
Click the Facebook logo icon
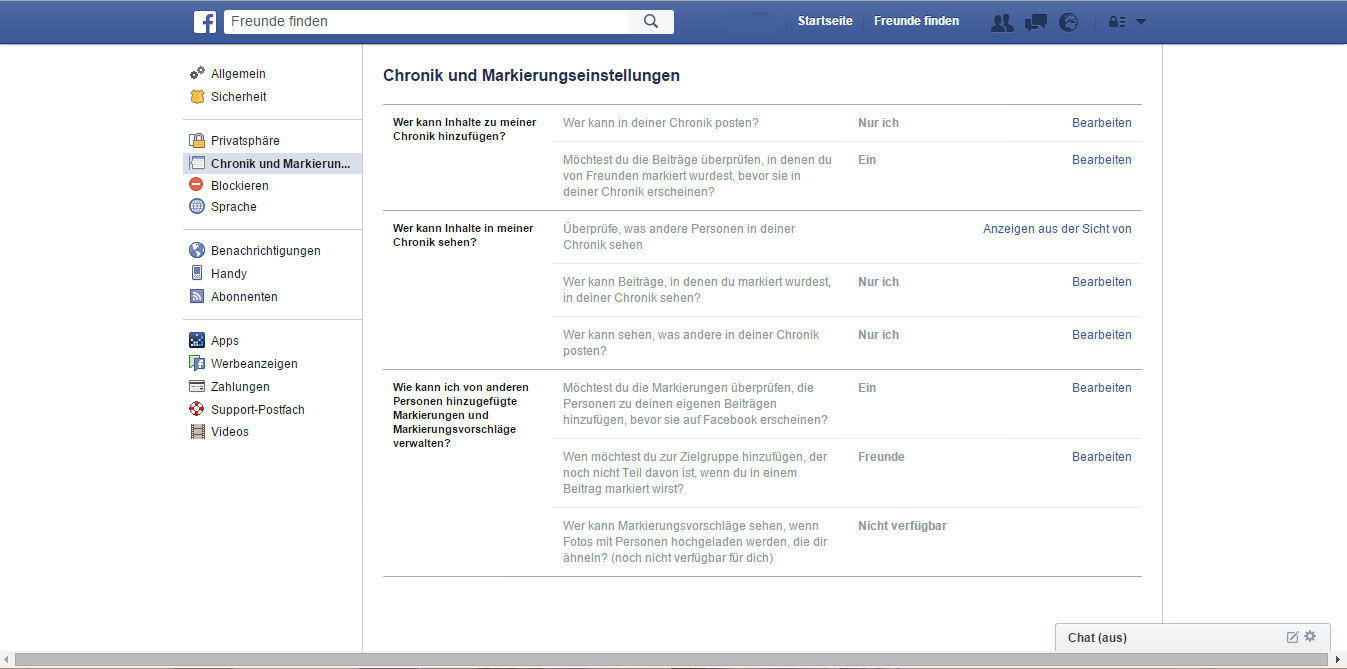click(204, 22)
